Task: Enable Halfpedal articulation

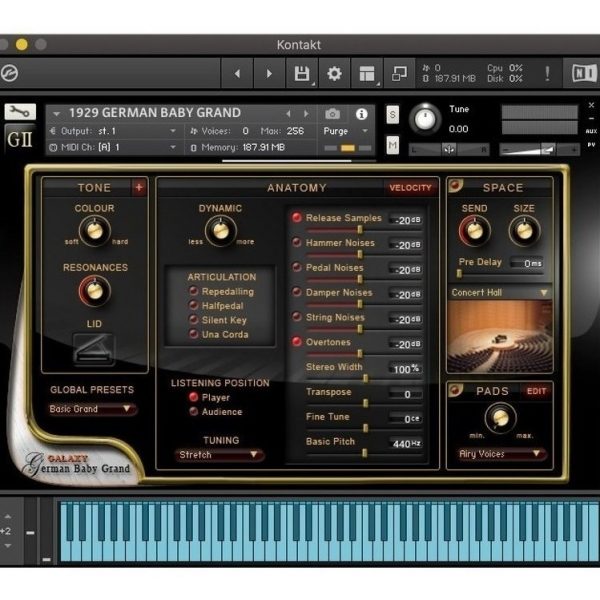Action: pos(194,305)
